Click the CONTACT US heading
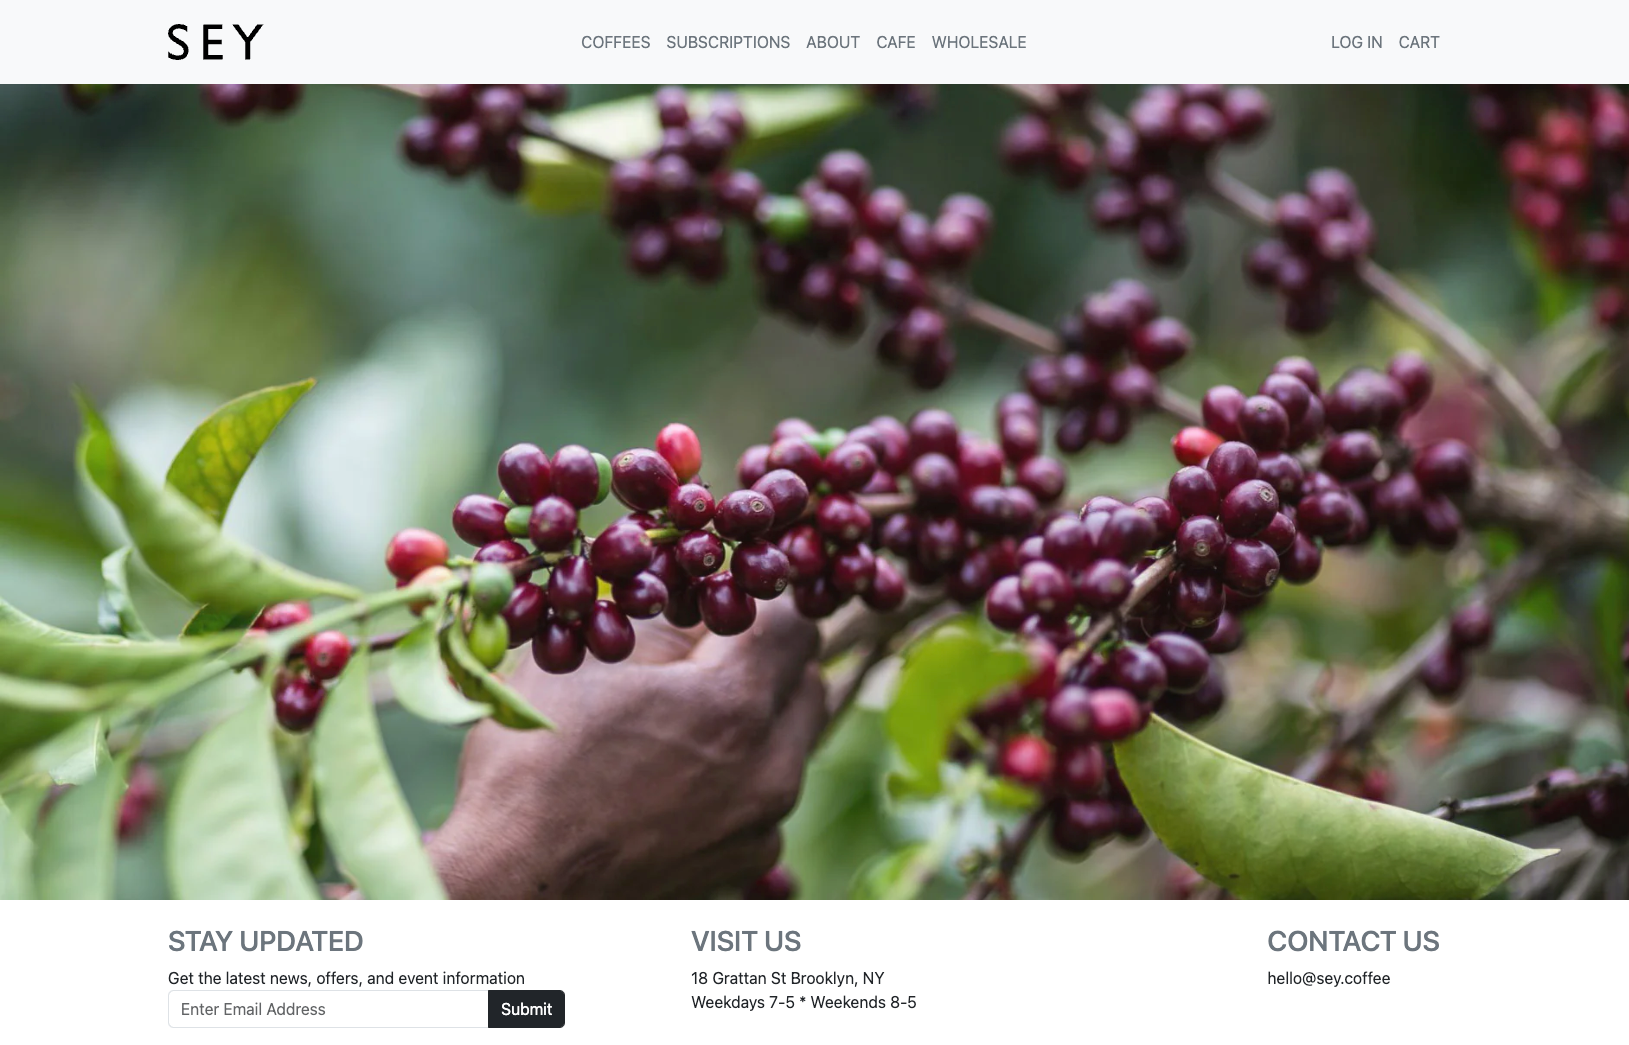The height and width of the screenshot is (1045, 1629). [1353, 941]
